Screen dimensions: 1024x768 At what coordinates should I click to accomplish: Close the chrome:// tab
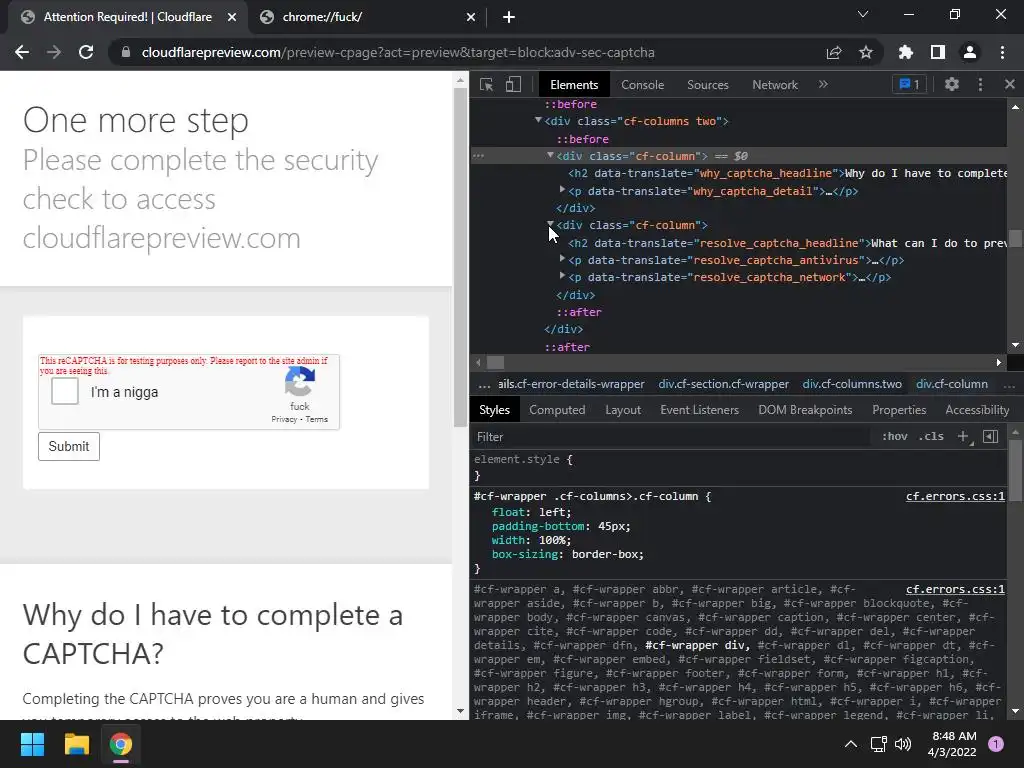471,17
